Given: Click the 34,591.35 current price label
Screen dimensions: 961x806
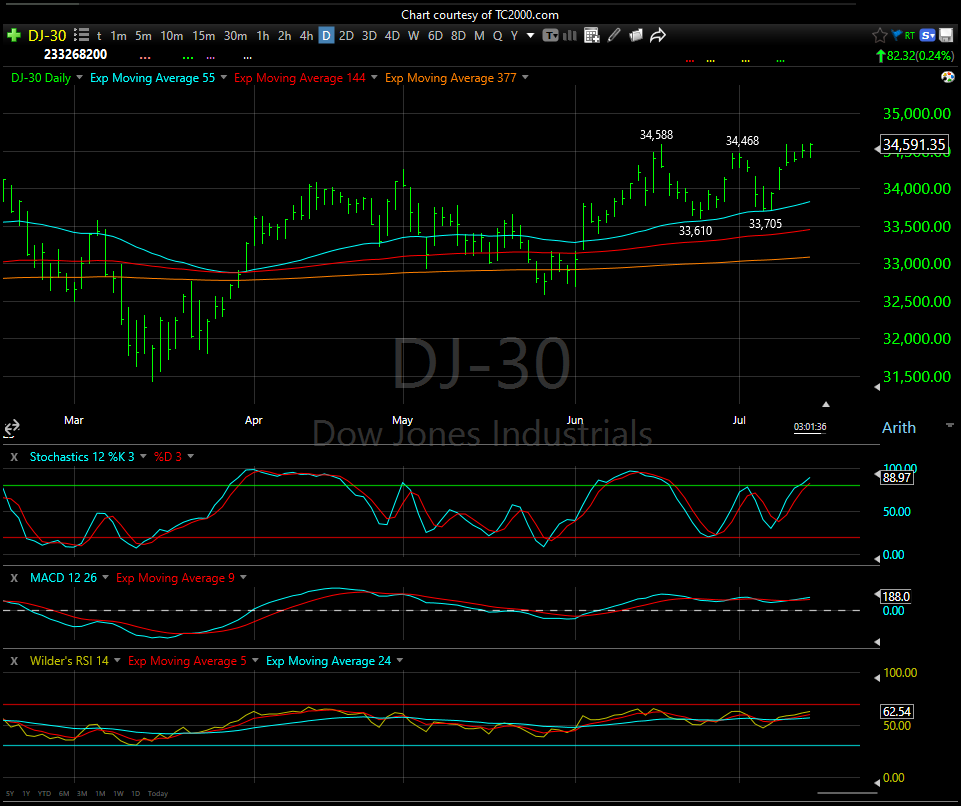Looking at the screenshot, I should [x=914, y=145].
